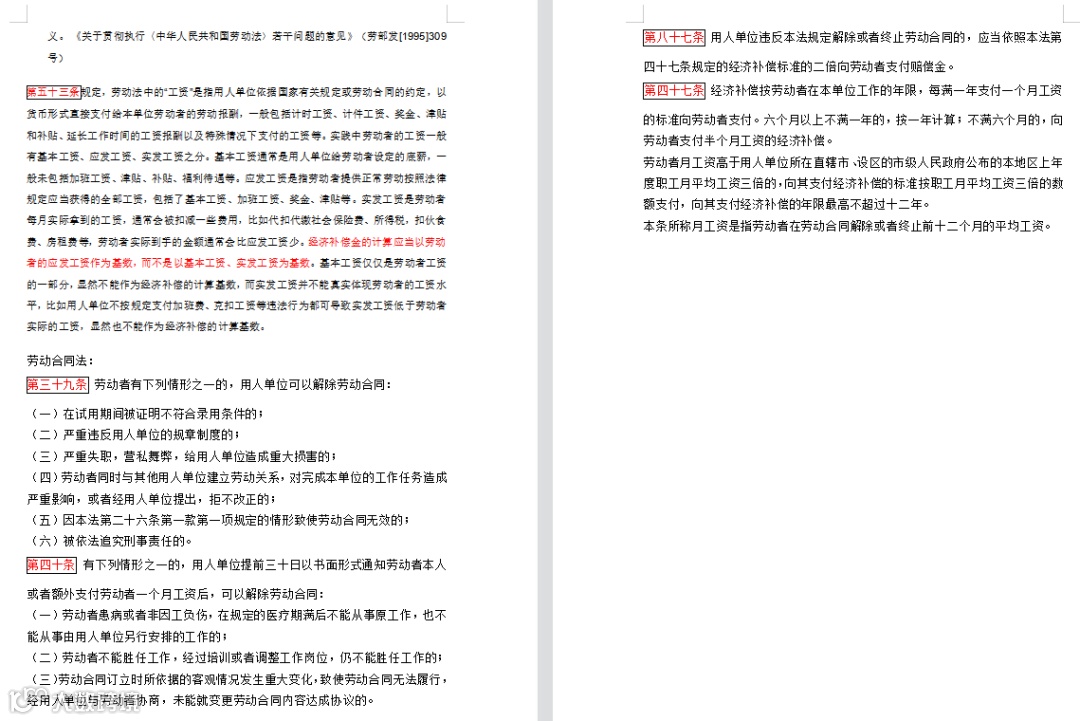Click item （一）在试用期间被证明不符合录用条件的

coord(146,414)
